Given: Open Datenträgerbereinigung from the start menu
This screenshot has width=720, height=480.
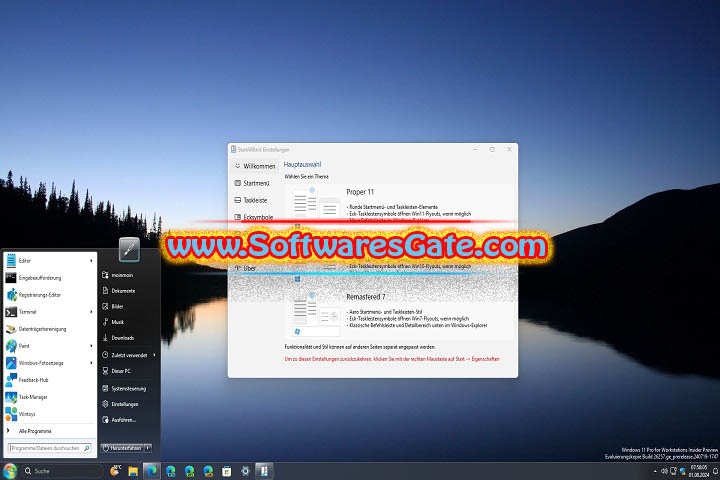Looking at the screenshot, I should point(50,328).
